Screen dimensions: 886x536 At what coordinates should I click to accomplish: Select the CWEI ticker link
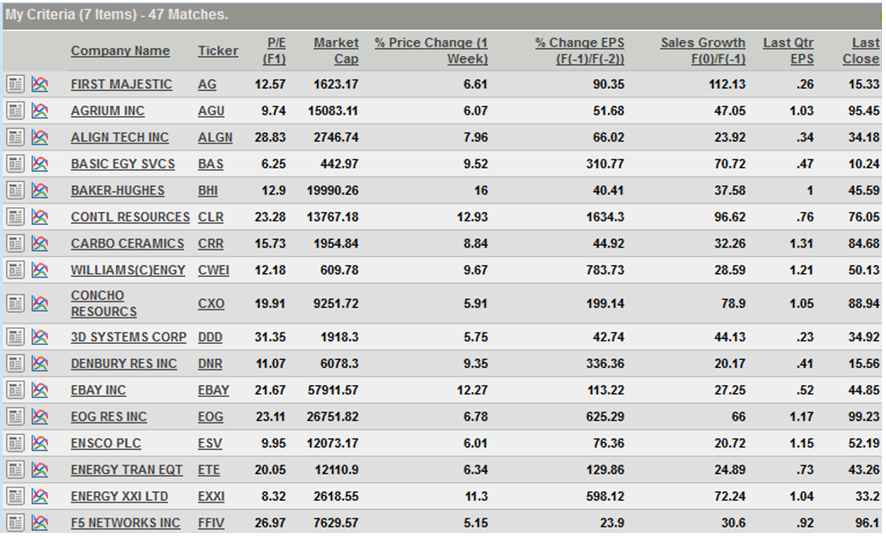point(214,271)
